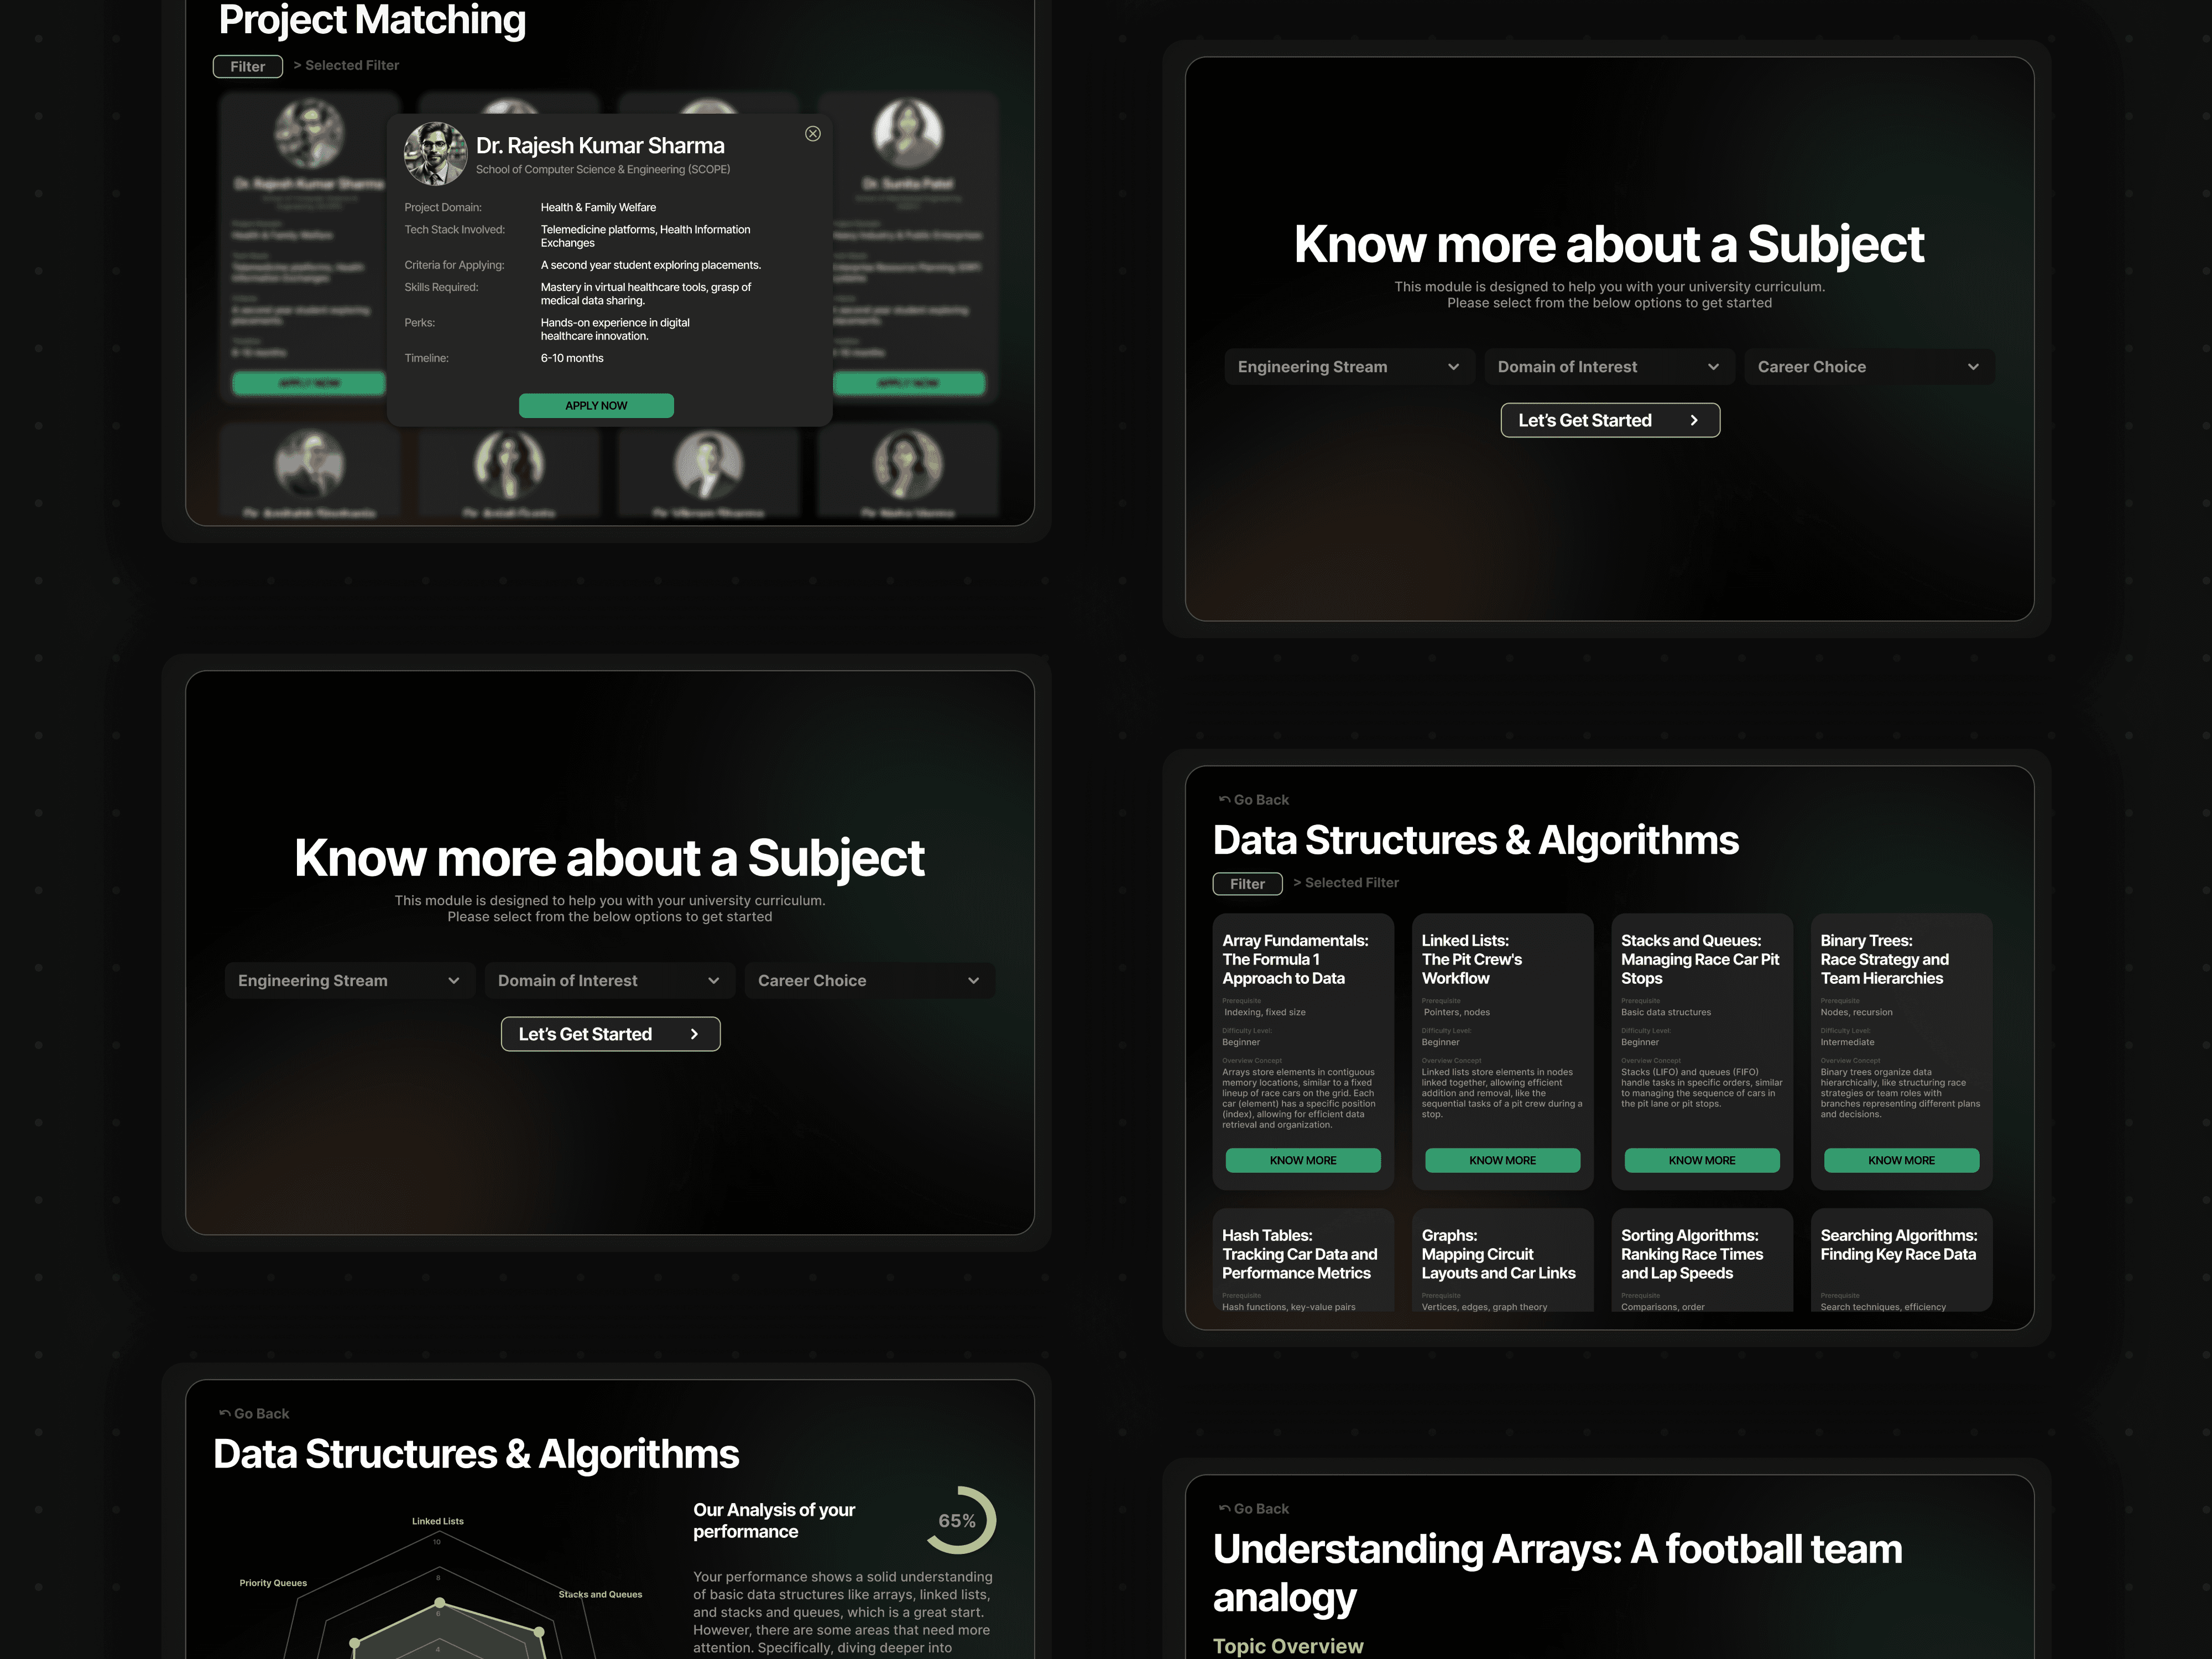Click Go Back arrow above the topic cards grid
The width and height of the screenshot is (2212, 1659).
click(x=1225, y=800)
